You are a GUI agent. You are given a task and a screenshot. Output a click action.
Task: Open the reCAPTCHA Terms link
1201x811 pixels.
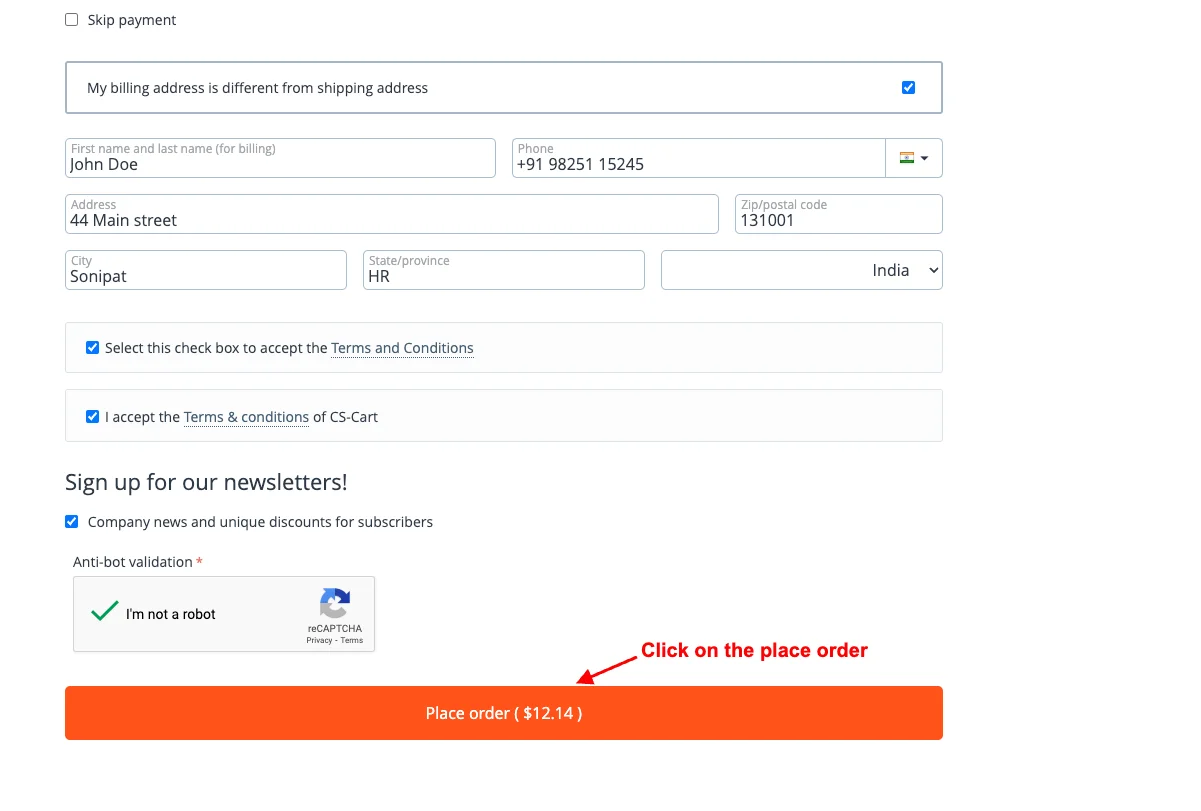pos(352,640)
